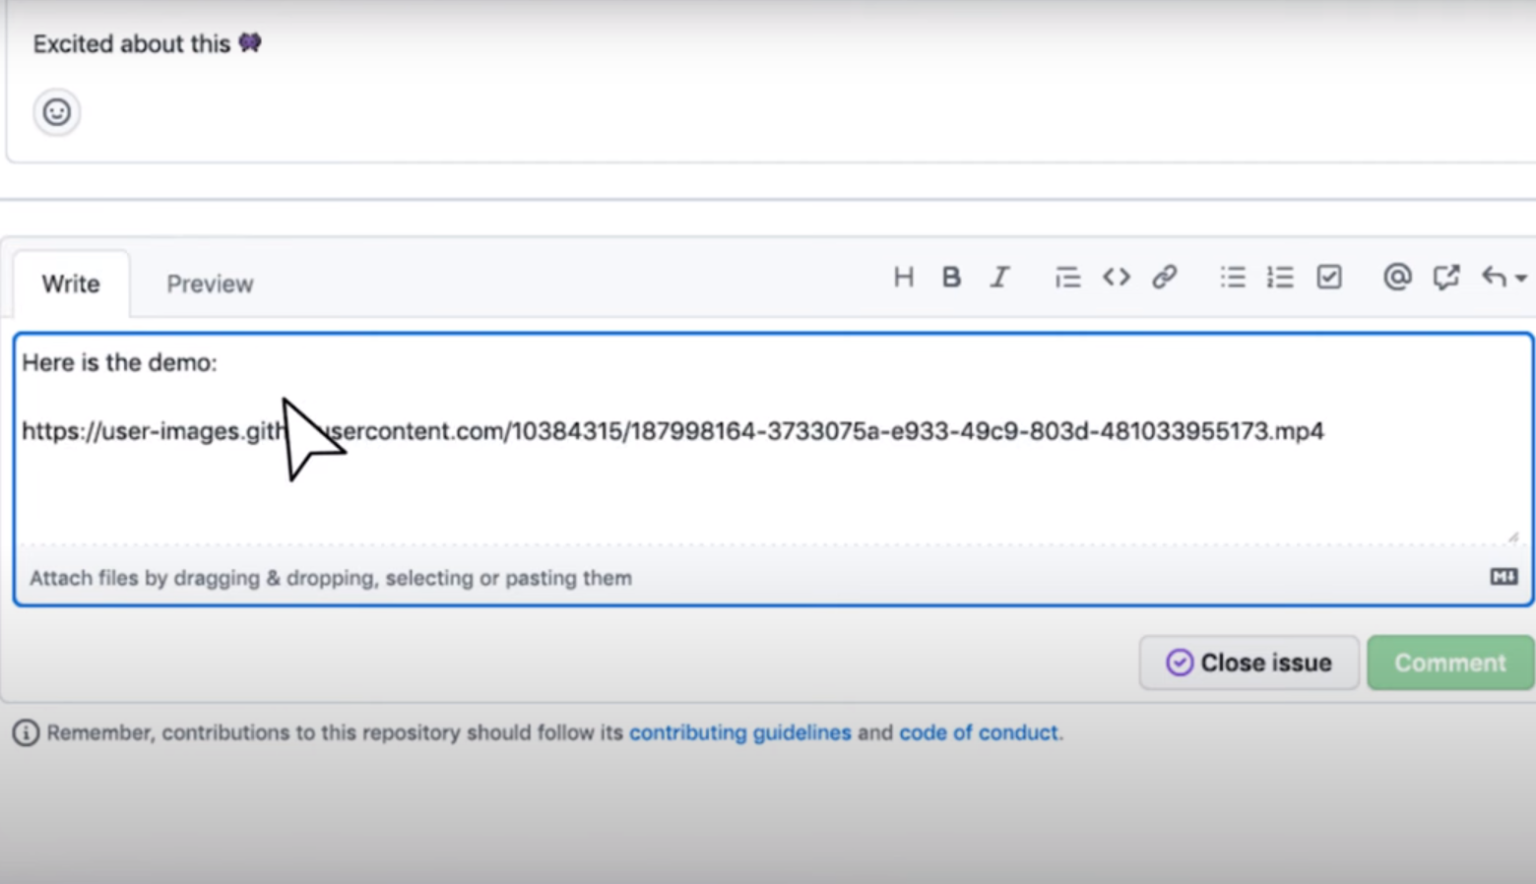Insert a bulleted list
This screenshot has height=884, width=1536.
pos(1232,277)
